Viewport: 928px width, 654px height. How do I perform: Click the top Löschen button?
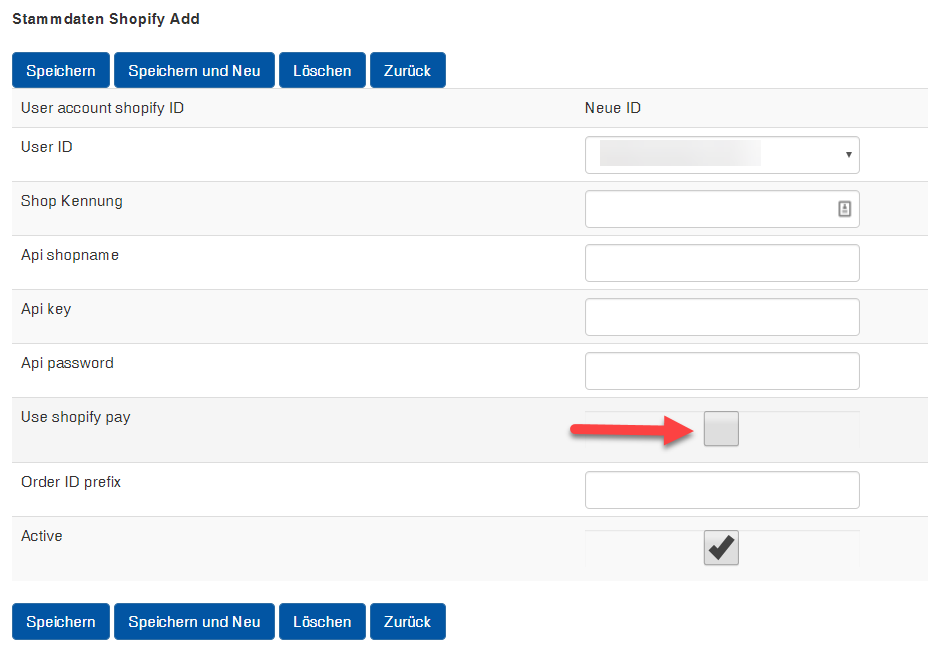[x=322, y=70]
